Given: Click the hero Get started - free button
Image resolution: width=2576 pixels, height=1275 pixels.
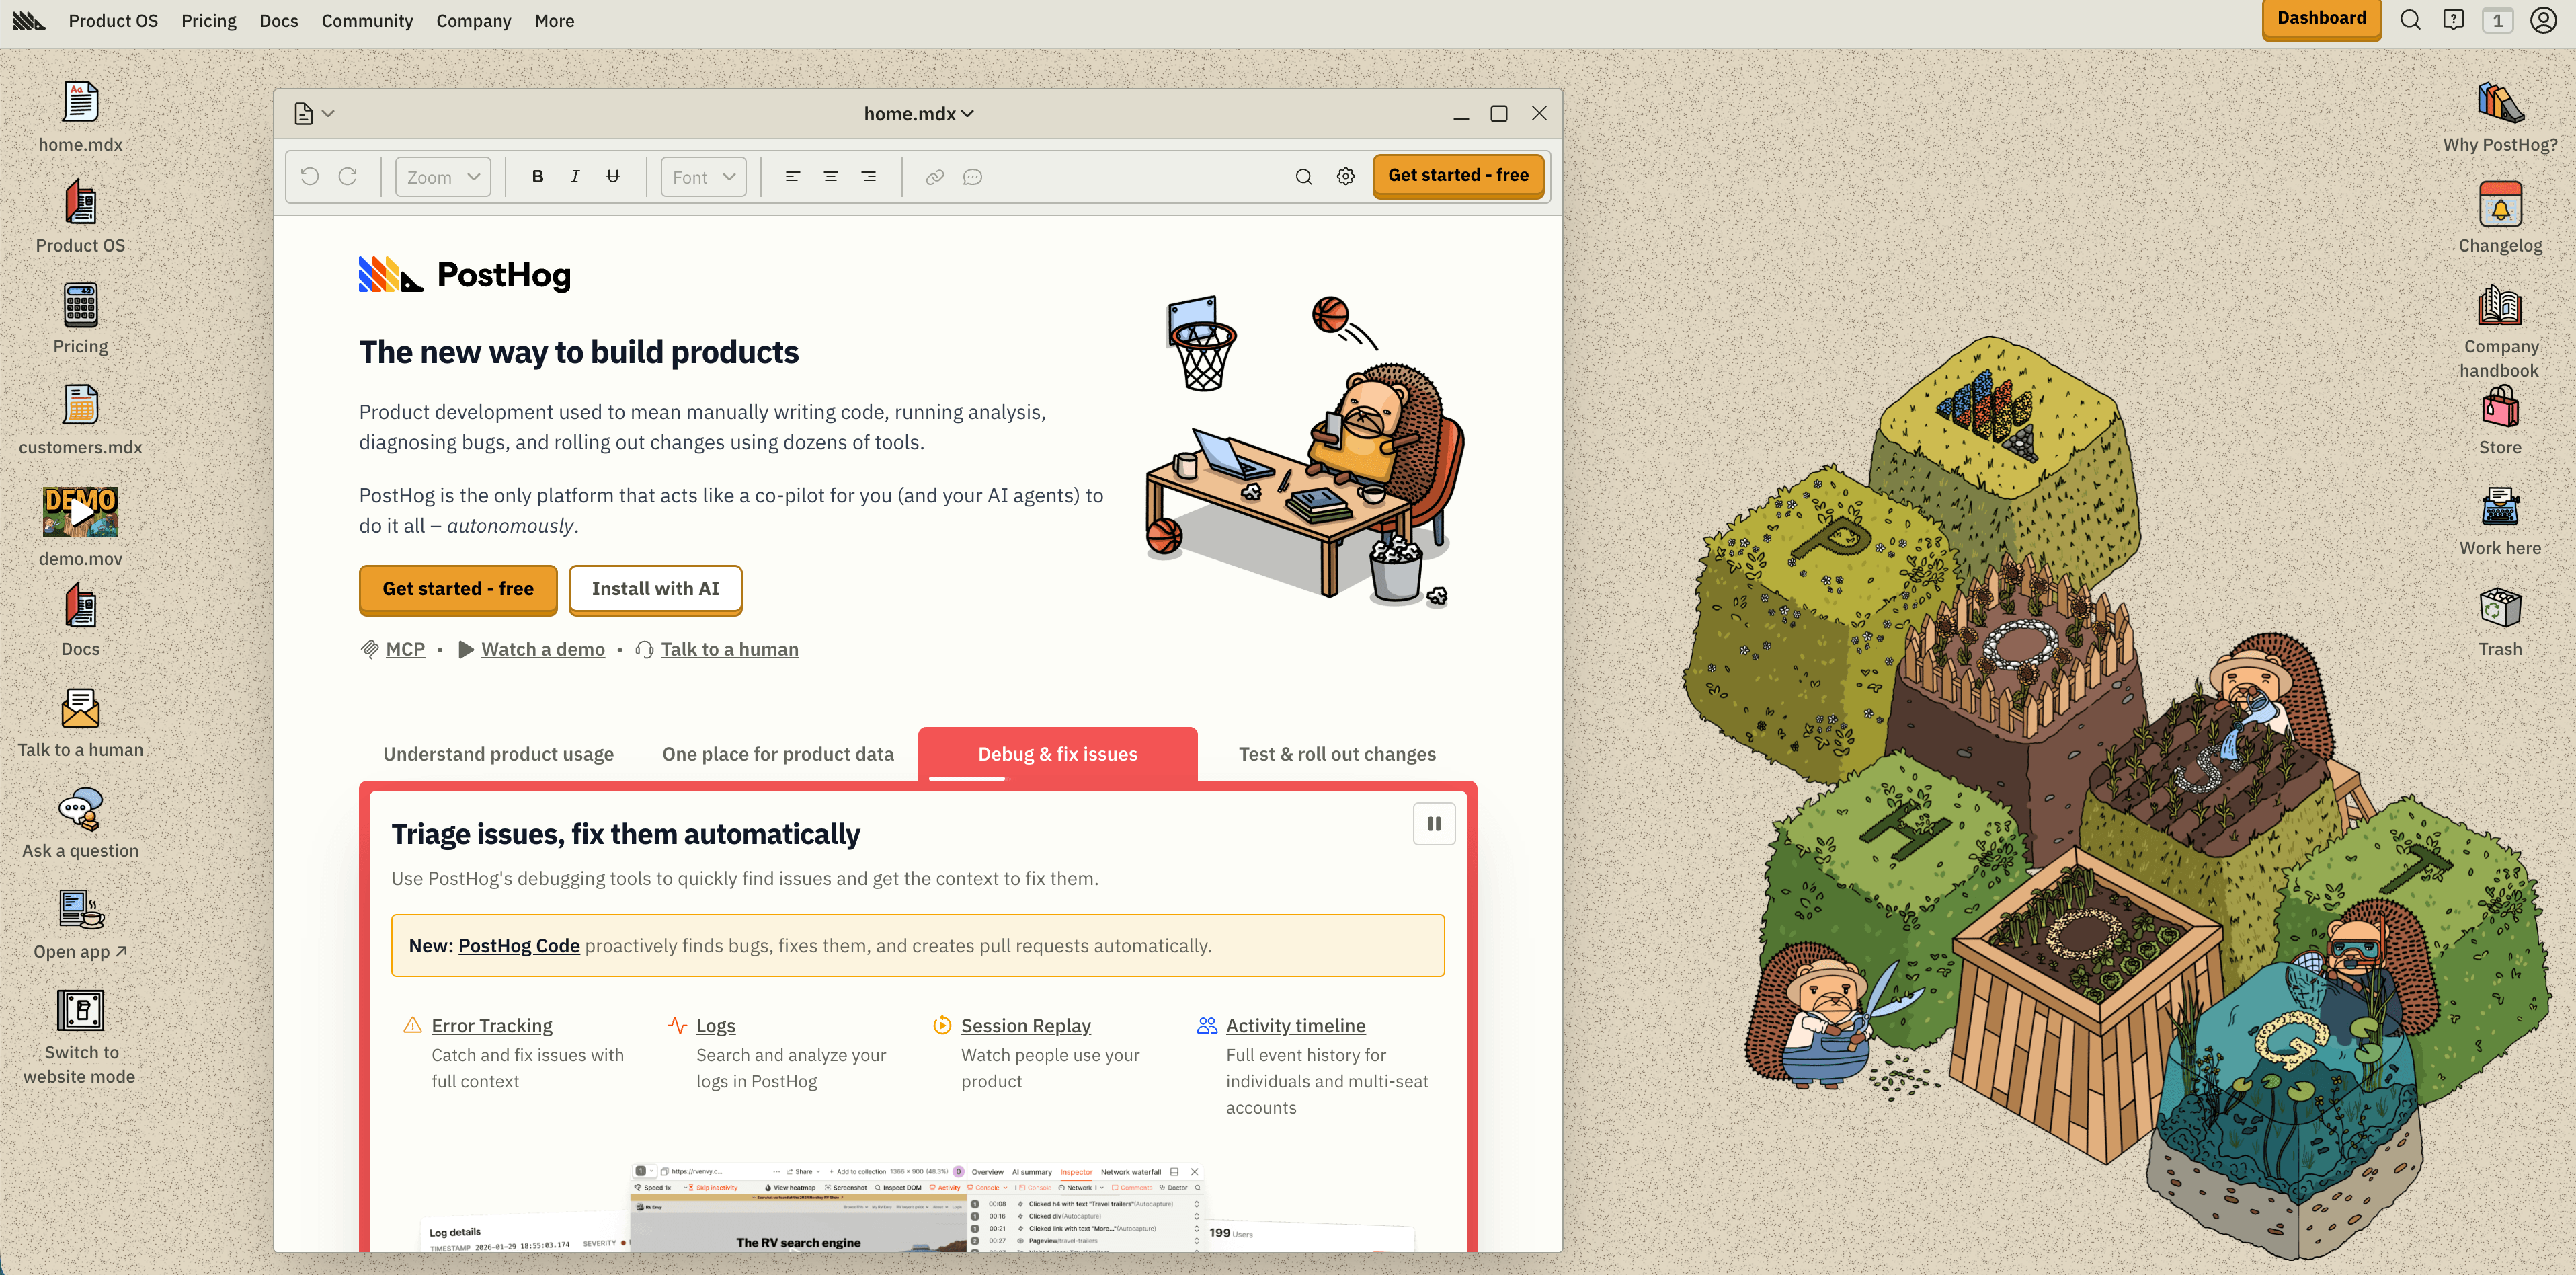Looking at the screenshot, I should (x=458, y=589).
